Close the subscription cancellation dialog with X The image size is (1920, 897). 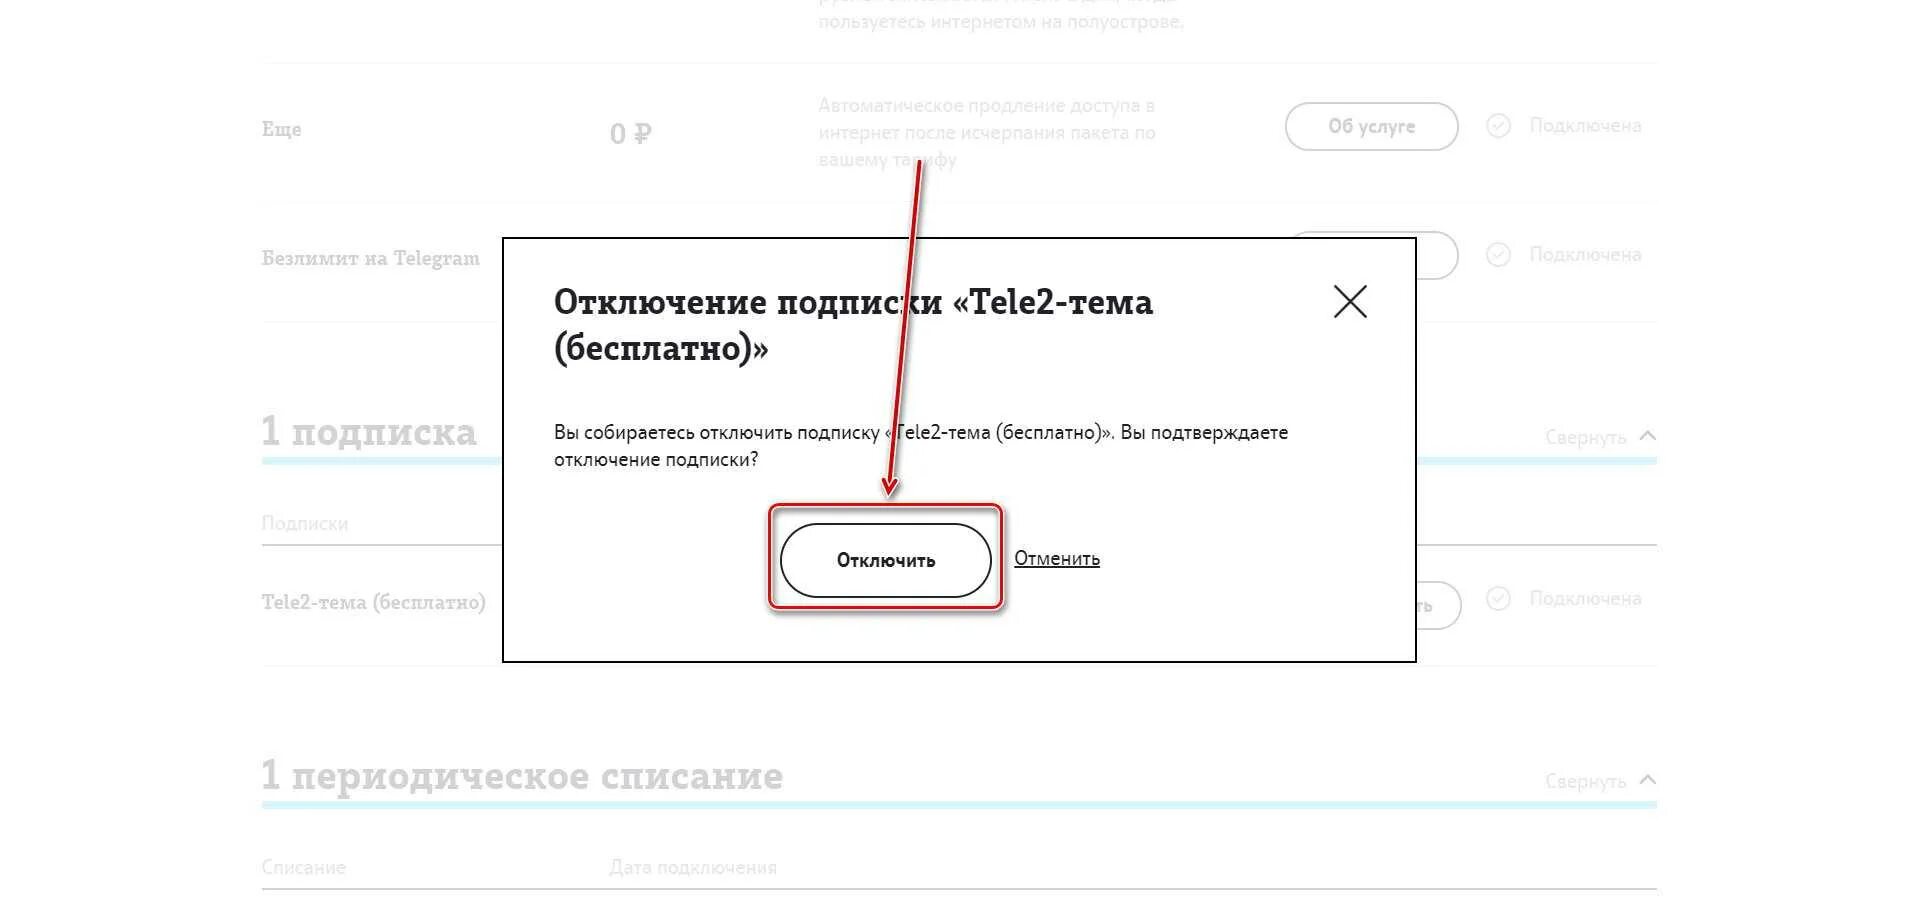(x=1350, y=301)
